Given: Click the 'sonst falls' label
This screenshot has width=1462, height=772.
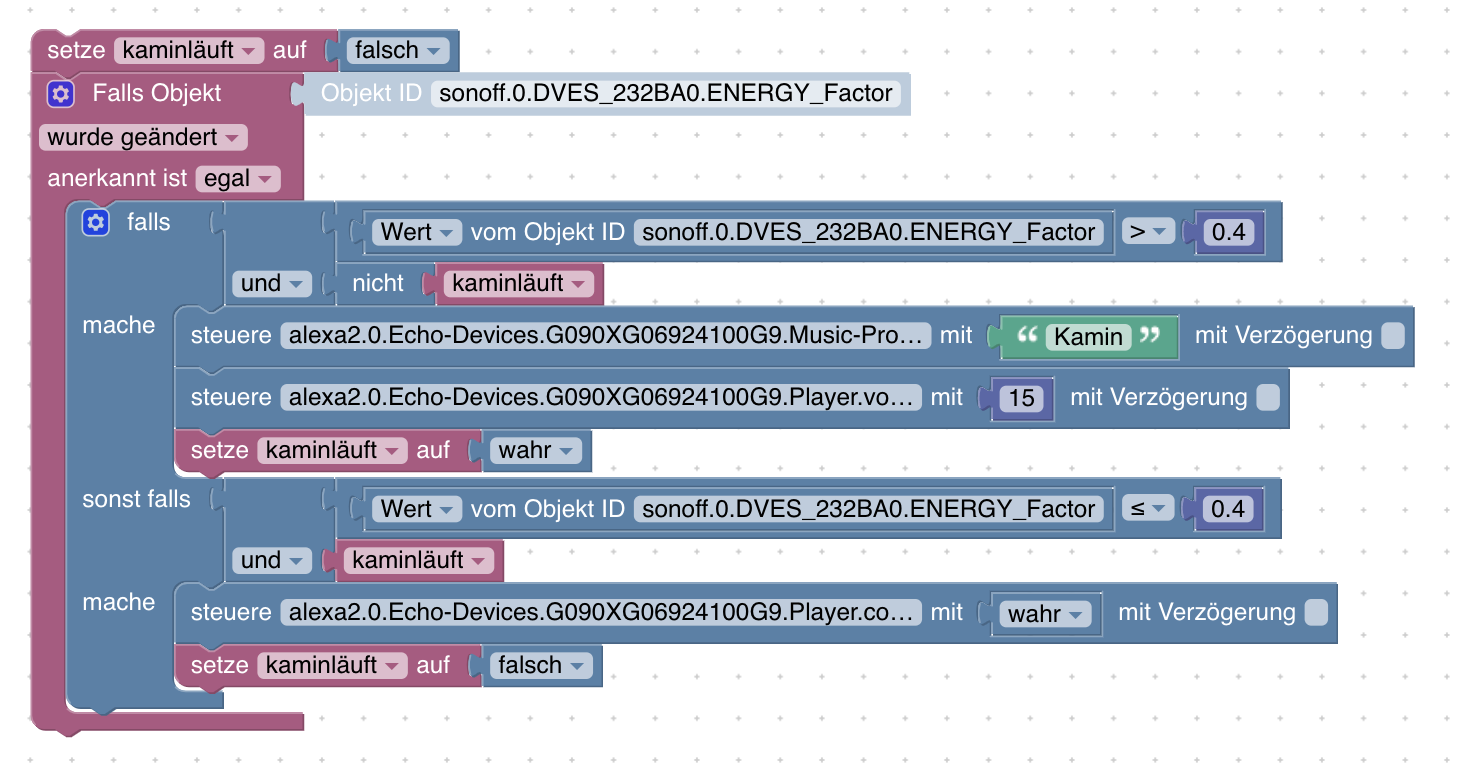Looking at the screenshot, I should coord(136,499).
